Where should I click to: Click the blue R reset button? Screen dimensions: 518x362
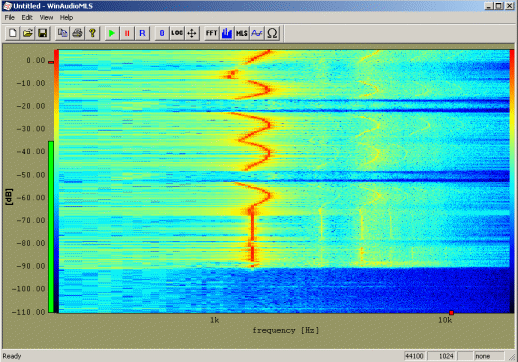142,33
